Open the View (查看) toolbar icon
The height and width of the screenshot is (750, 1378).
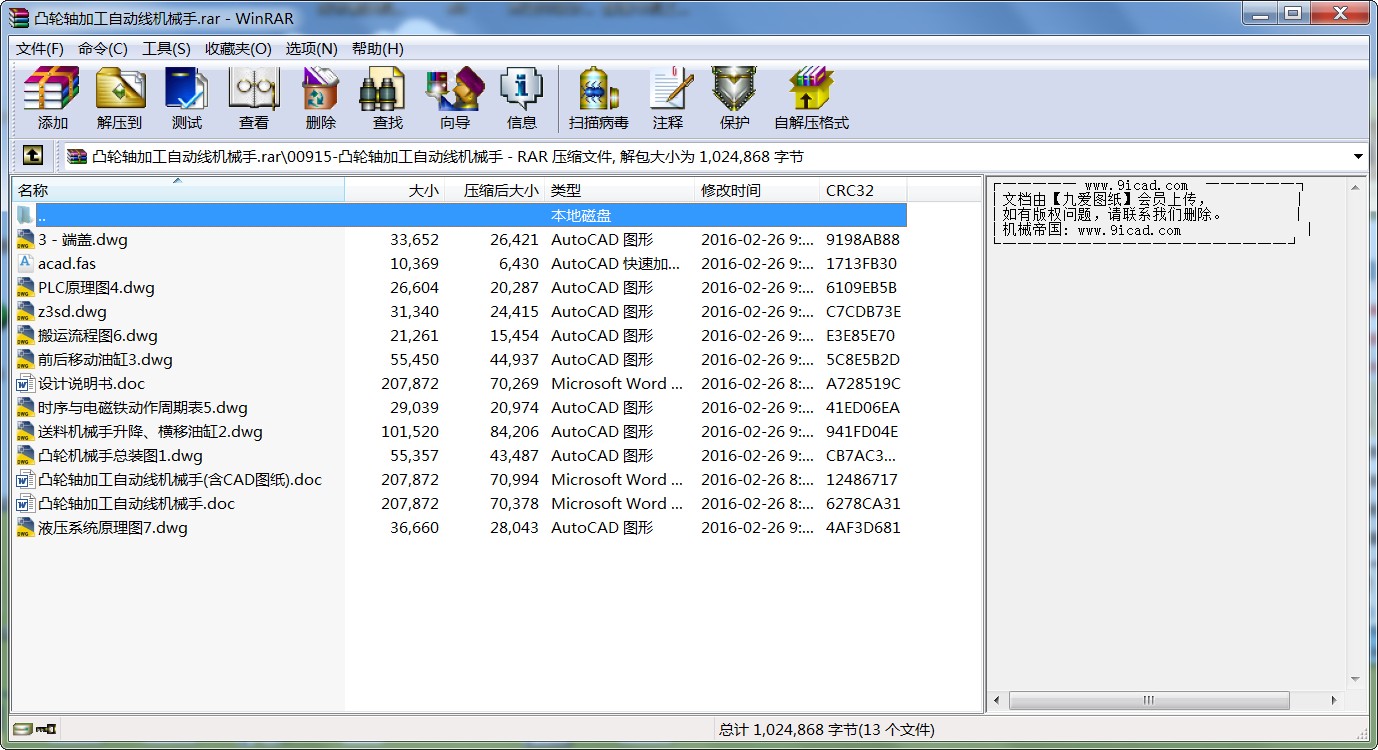pyautogui.click(x=253, y=98)
